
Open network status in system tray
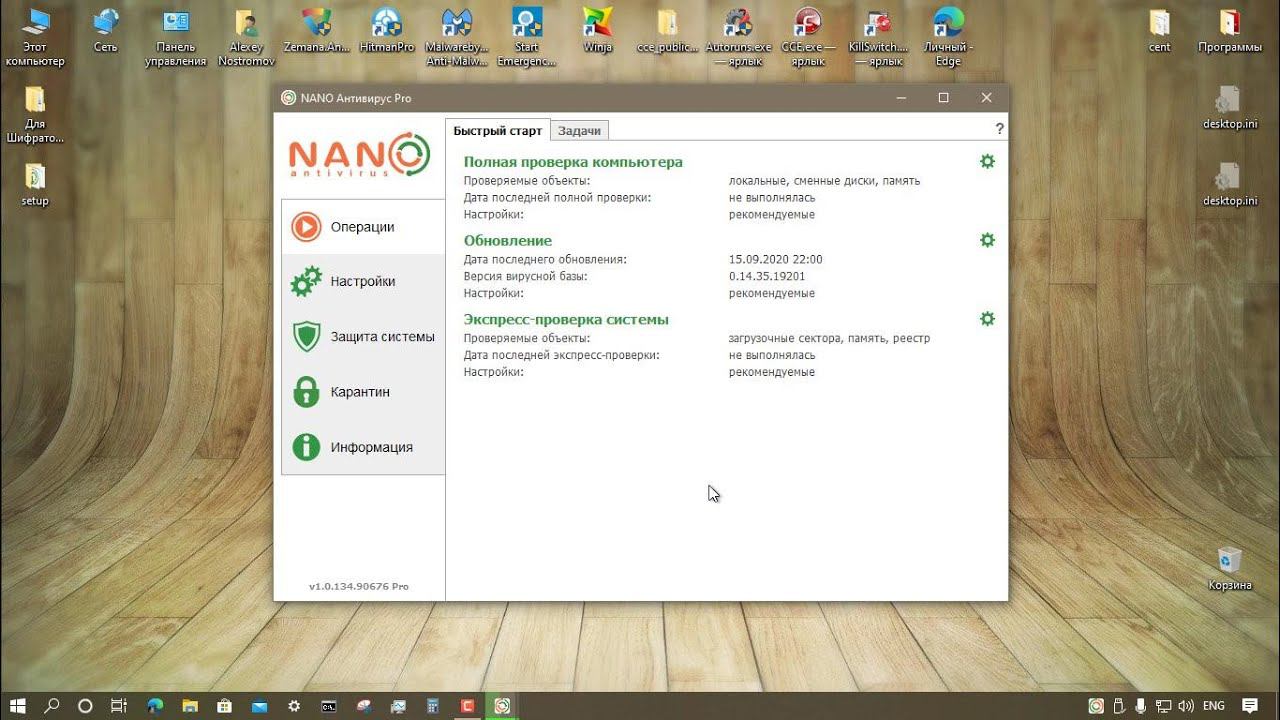pos(1165,706)
